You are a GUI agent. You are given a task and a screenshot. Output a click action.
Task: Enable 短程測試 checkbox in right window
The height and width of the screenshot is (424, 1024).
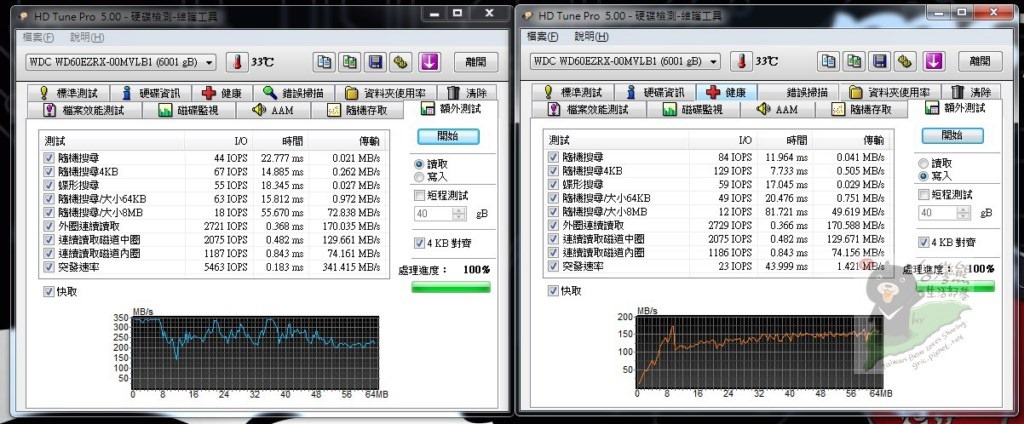coord(923,195)
